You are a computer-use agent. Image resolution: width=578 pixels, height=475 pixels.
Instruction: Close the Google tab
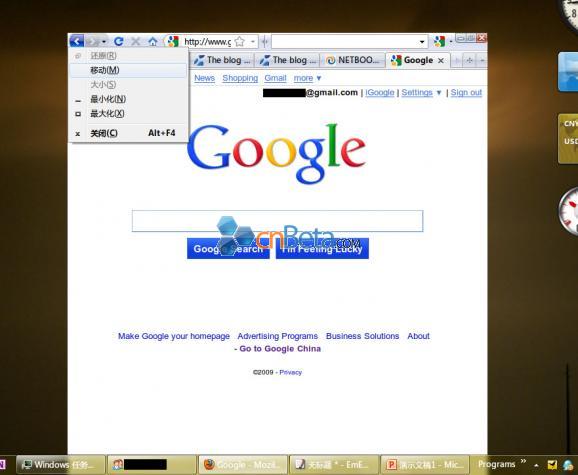[441, 61]
